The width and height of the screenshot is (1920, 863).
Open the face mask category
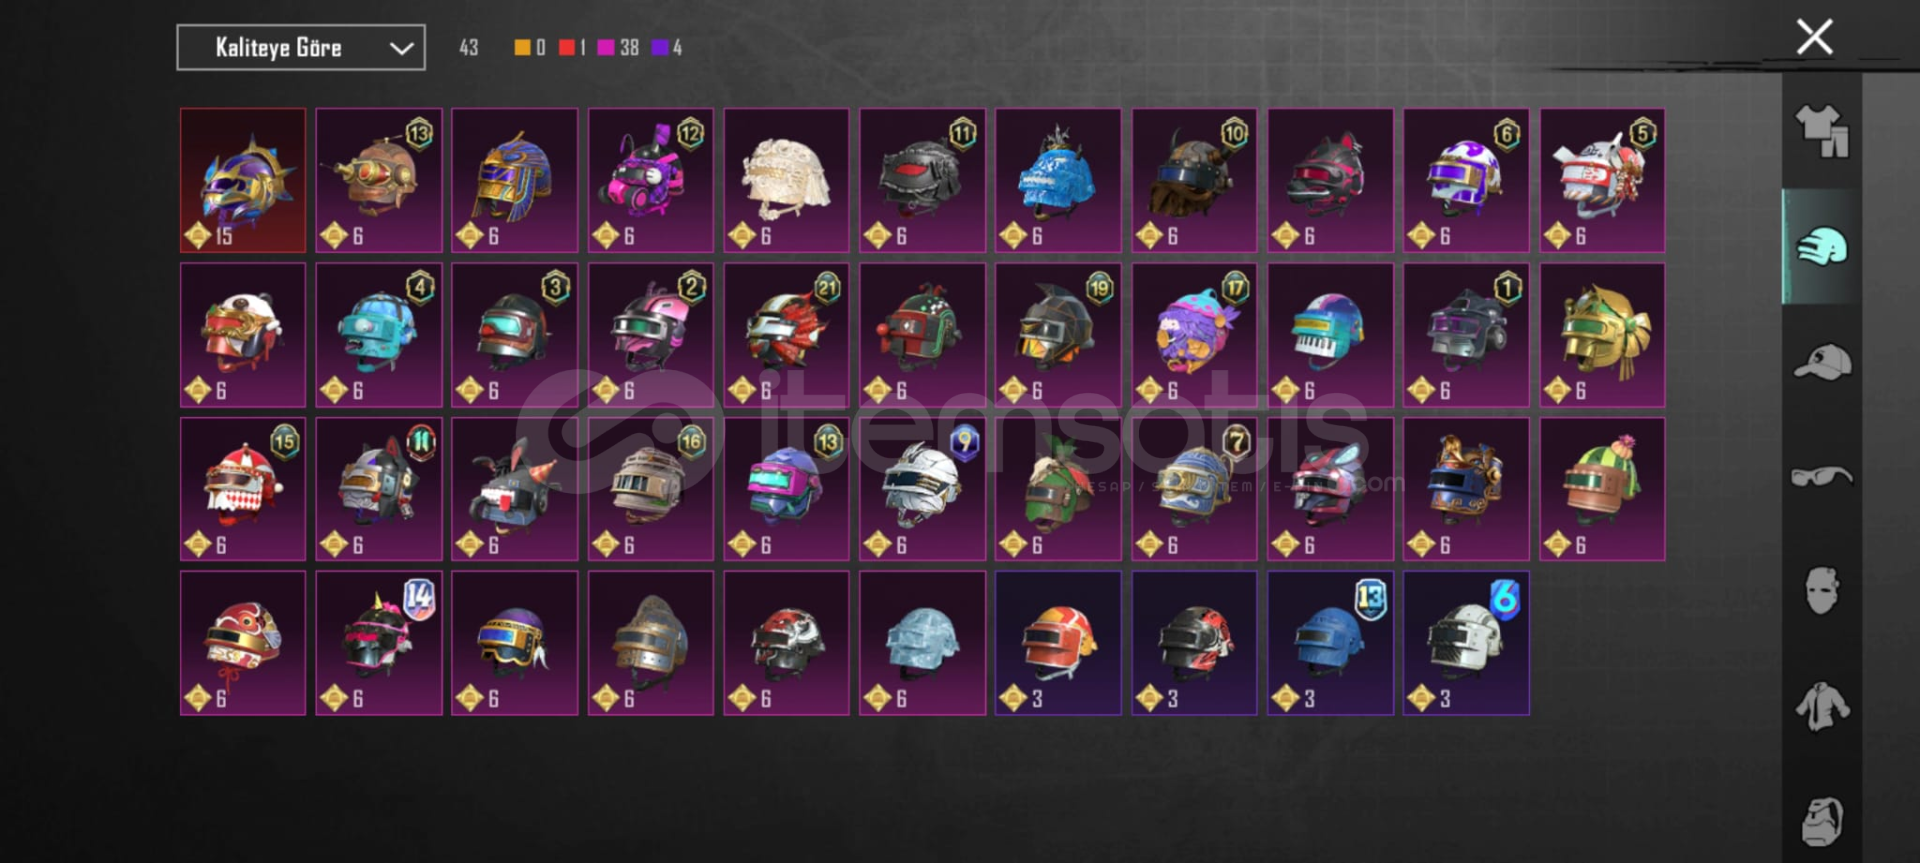point(1822,590)
